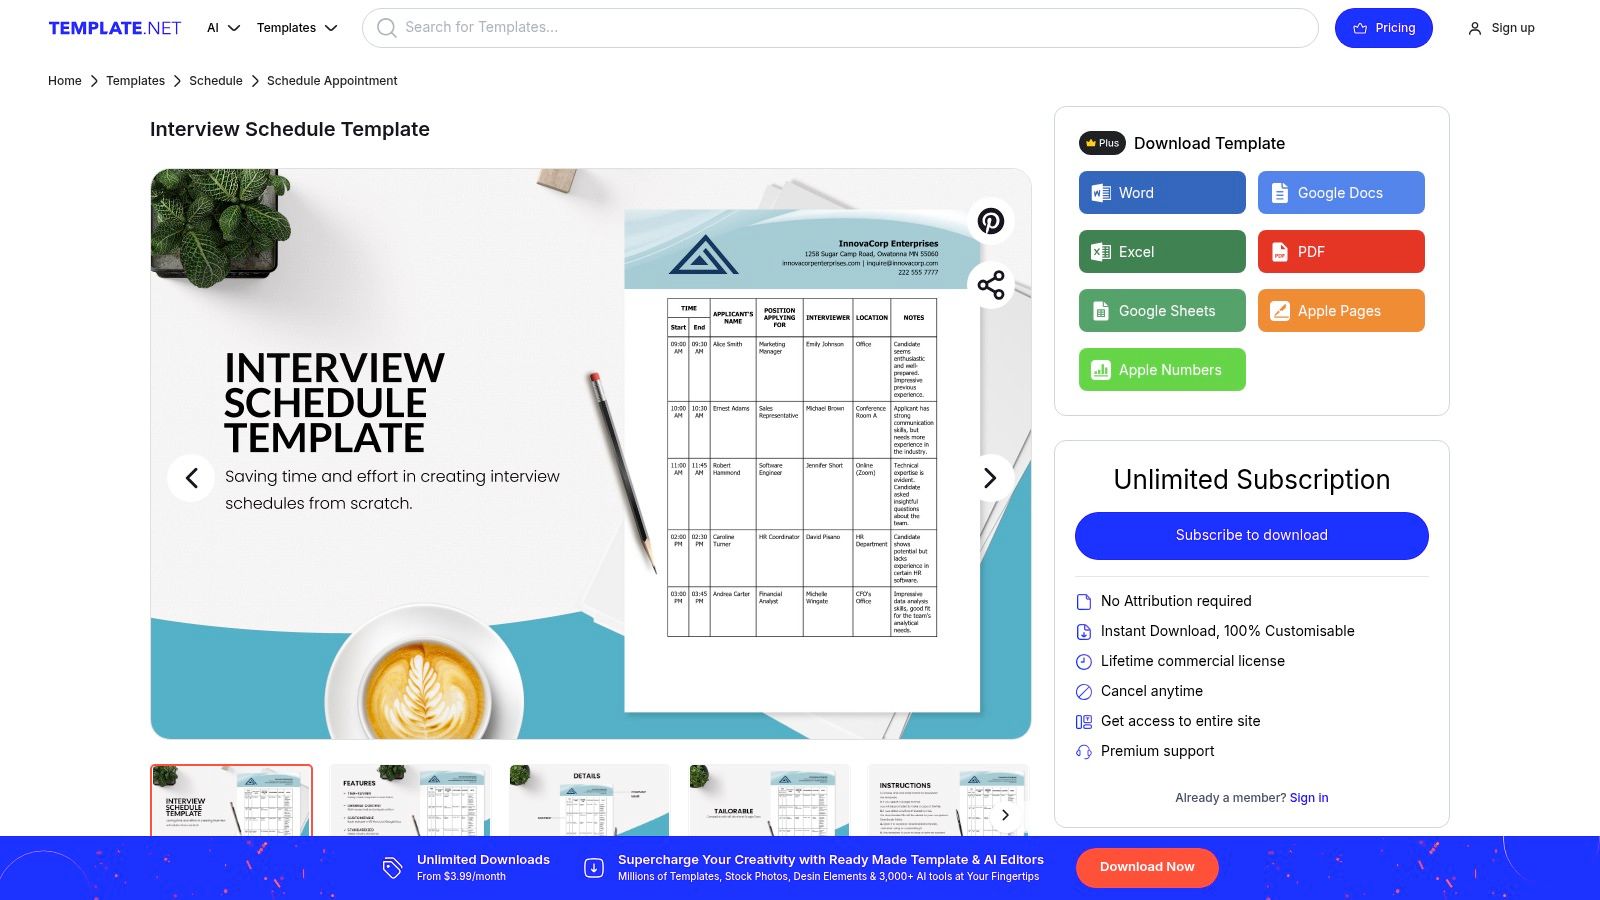Click Subscribe to download button
Image resolution: width=1600 pixels, height=900 pixels.
pos(1251,536)
